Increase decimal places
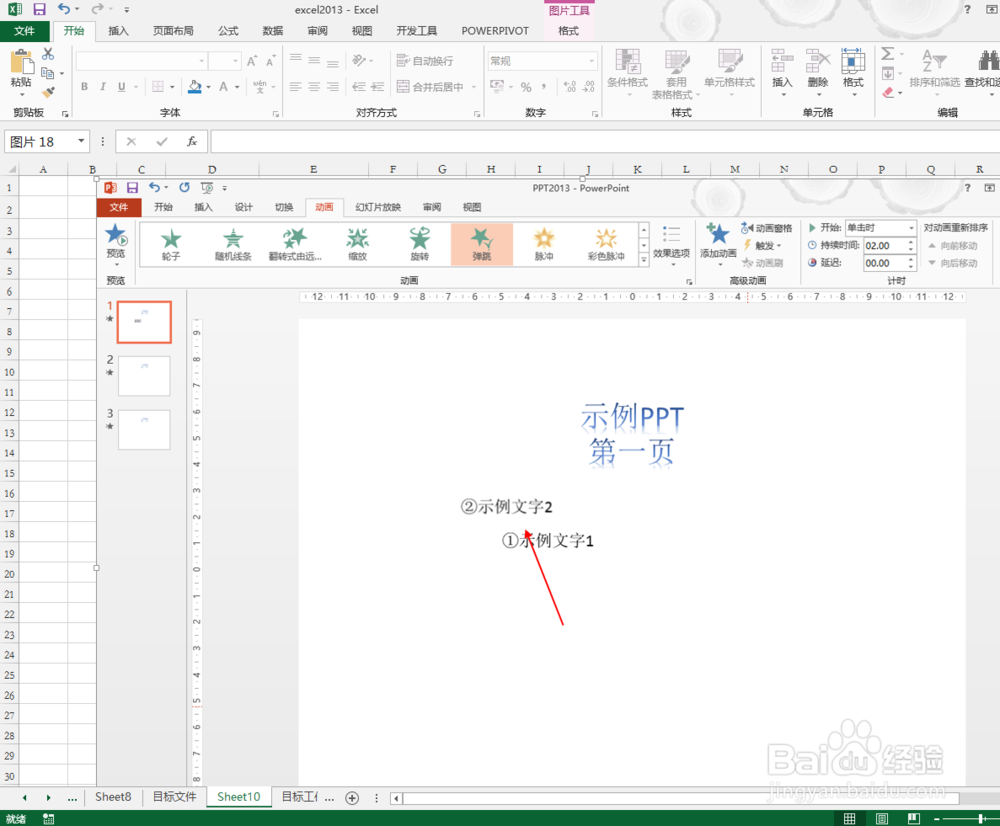The image size is (1000, 826). 570,87
